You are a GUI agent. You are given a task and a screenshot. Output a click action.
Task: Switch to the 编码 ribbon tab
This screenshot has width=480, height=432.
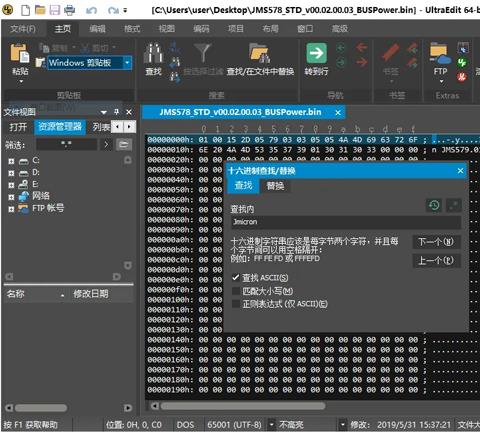pos(201,29)
